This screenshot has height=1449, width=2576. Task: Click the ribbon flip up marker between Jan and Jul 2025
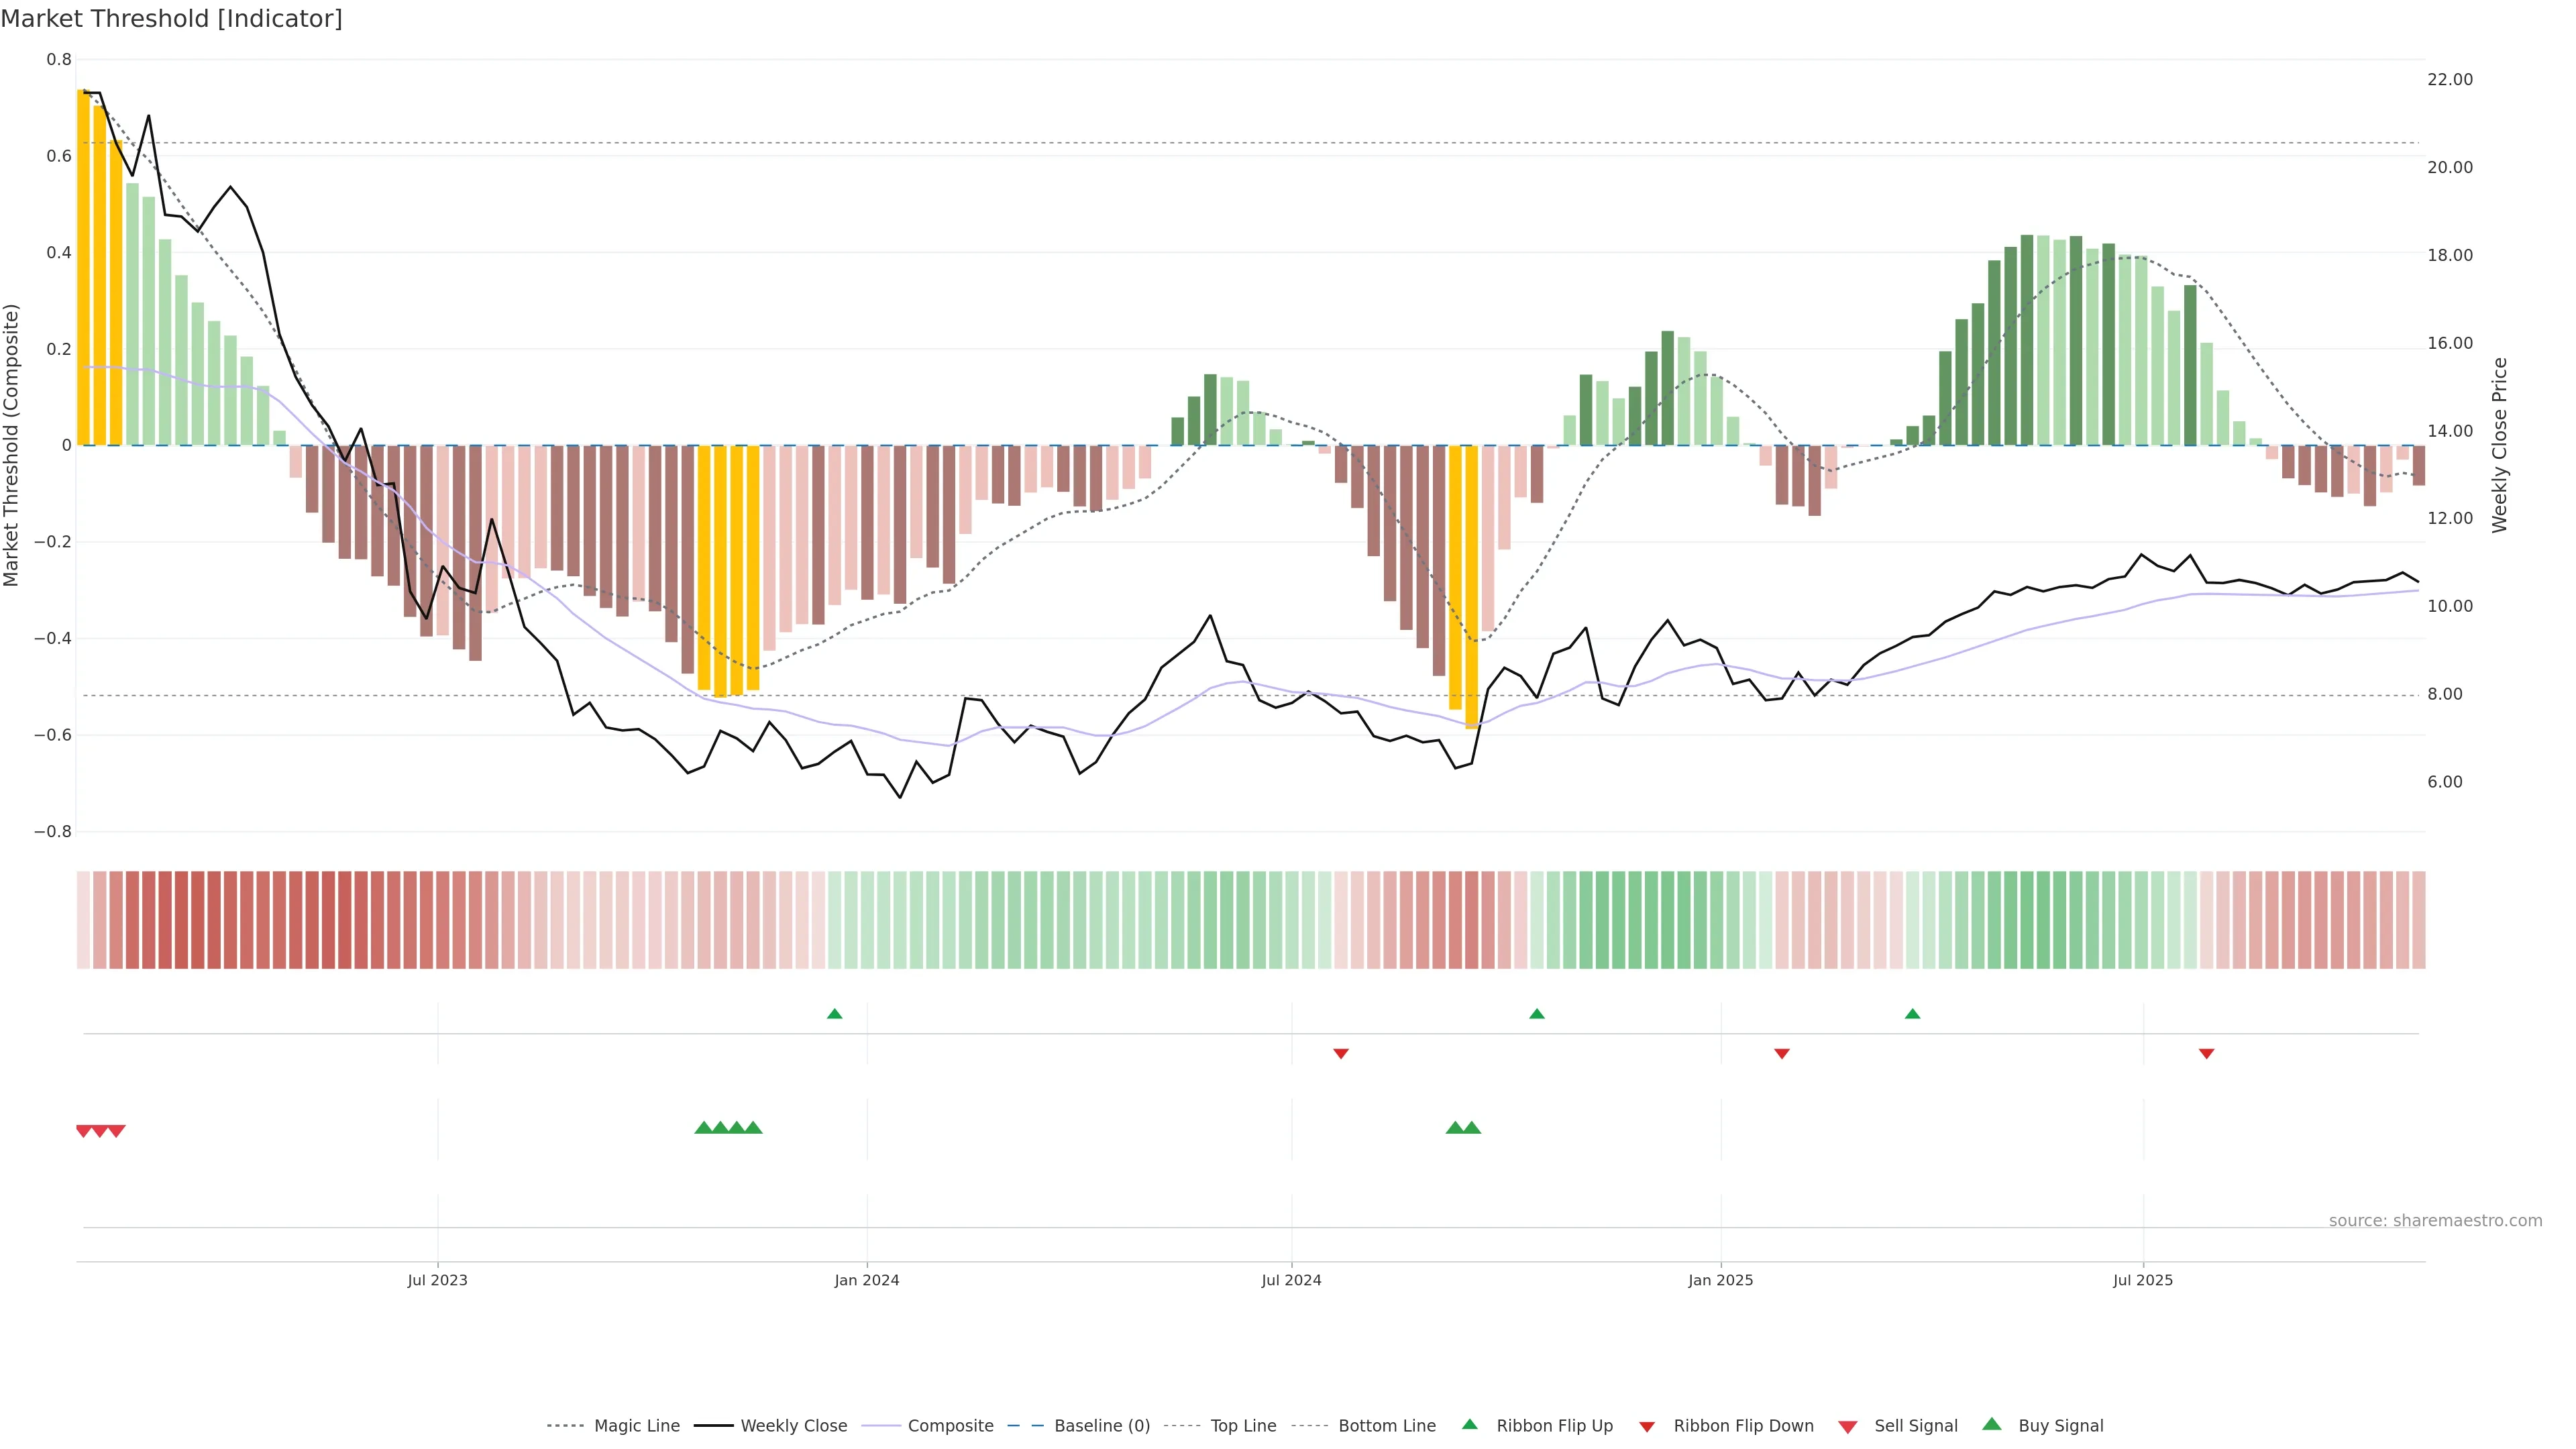coord(1912,1014)
